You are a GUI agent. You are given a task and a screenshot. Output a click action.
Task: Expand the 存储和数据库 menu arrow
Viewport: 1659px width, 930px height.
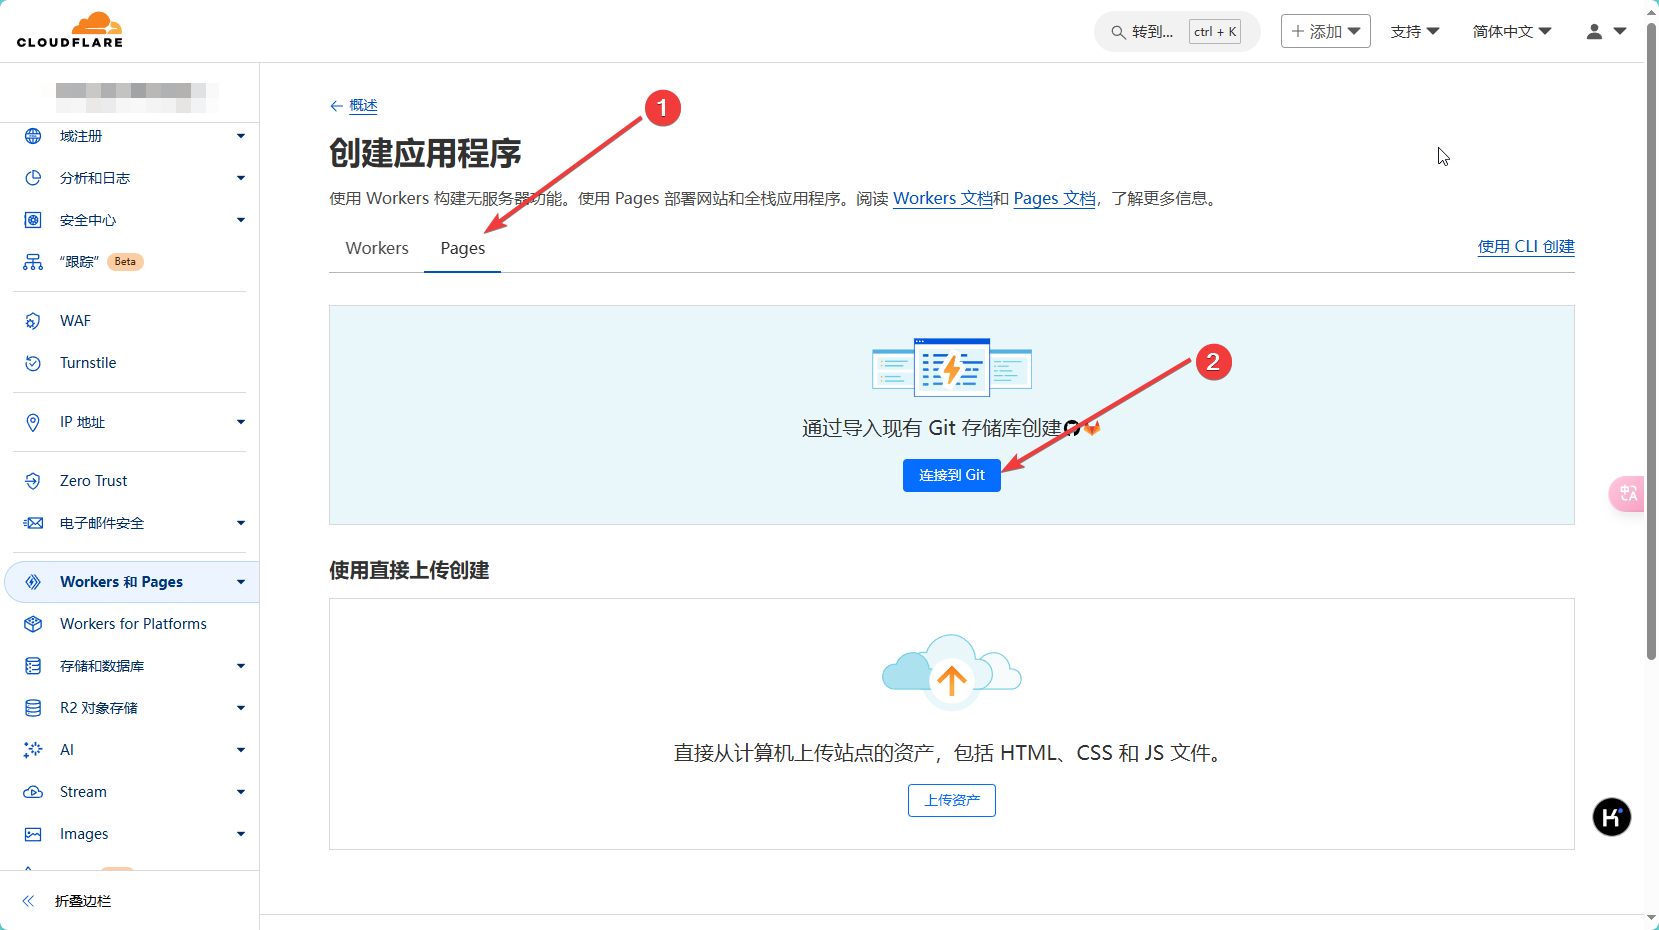[241, 666]
